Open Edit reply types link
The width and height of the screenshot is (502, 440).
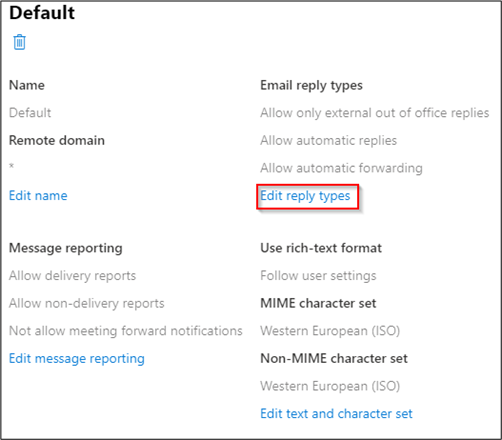click(x=305, y=196)
